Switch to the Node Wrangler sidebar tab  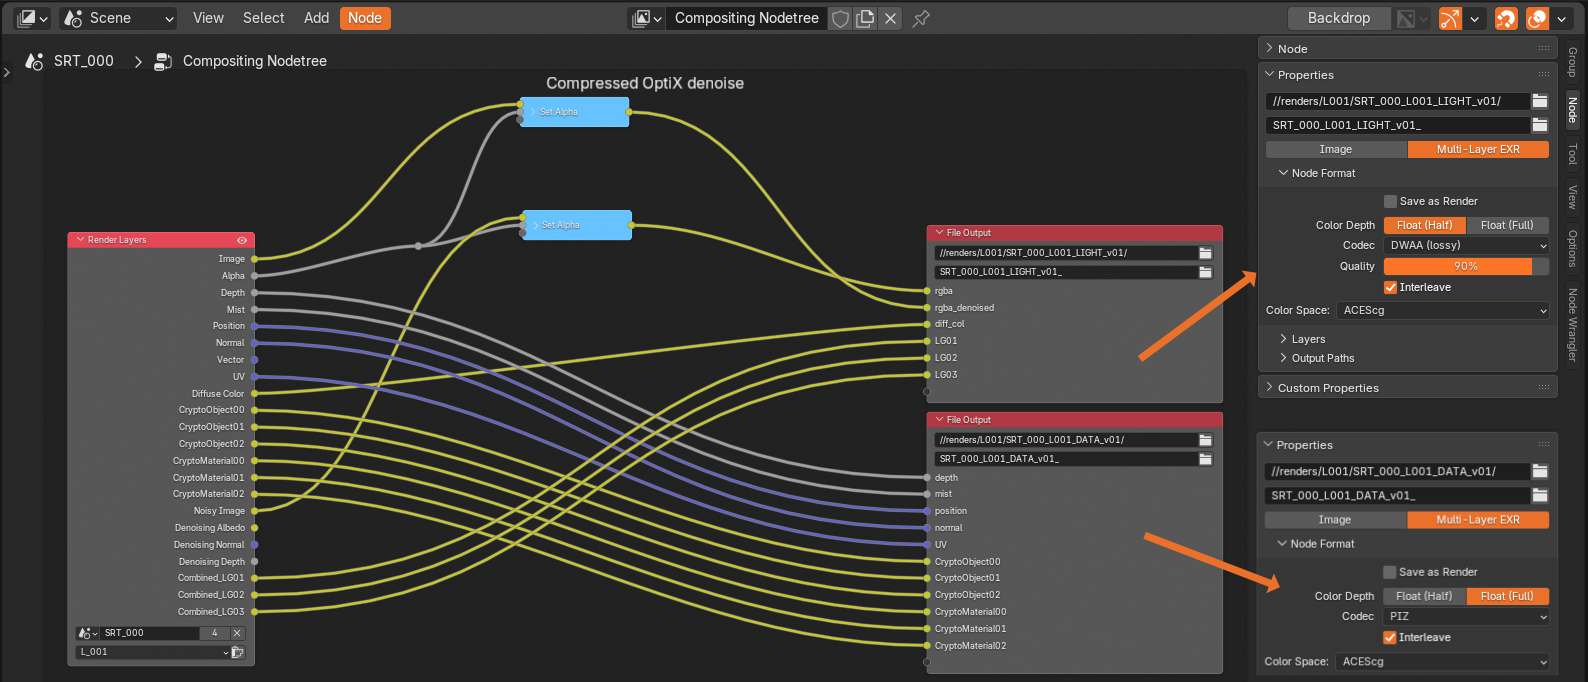1572,325
